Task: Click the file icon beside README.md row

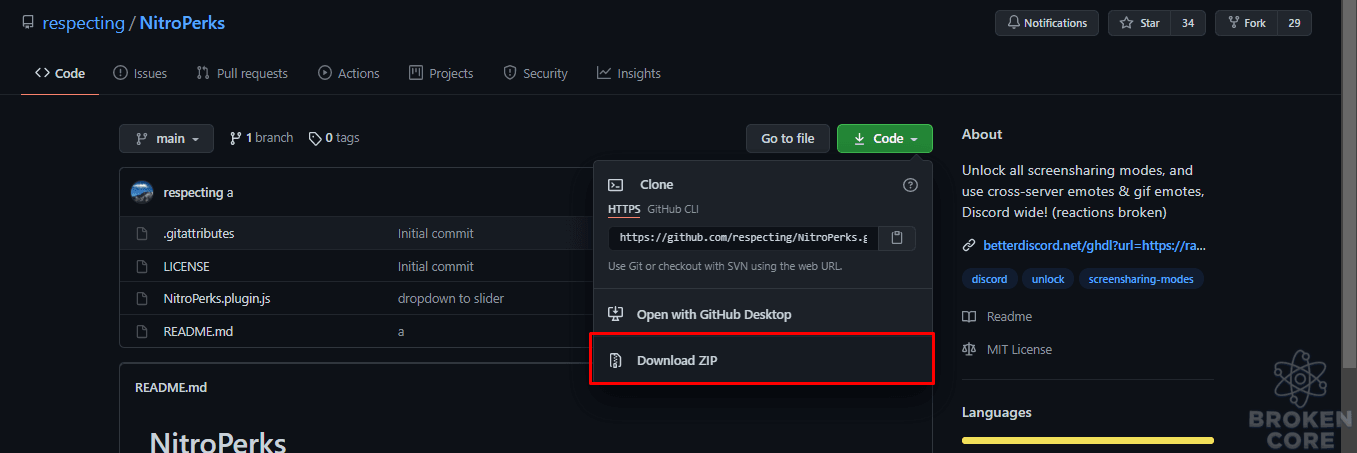Action: [x=142, y=330]
